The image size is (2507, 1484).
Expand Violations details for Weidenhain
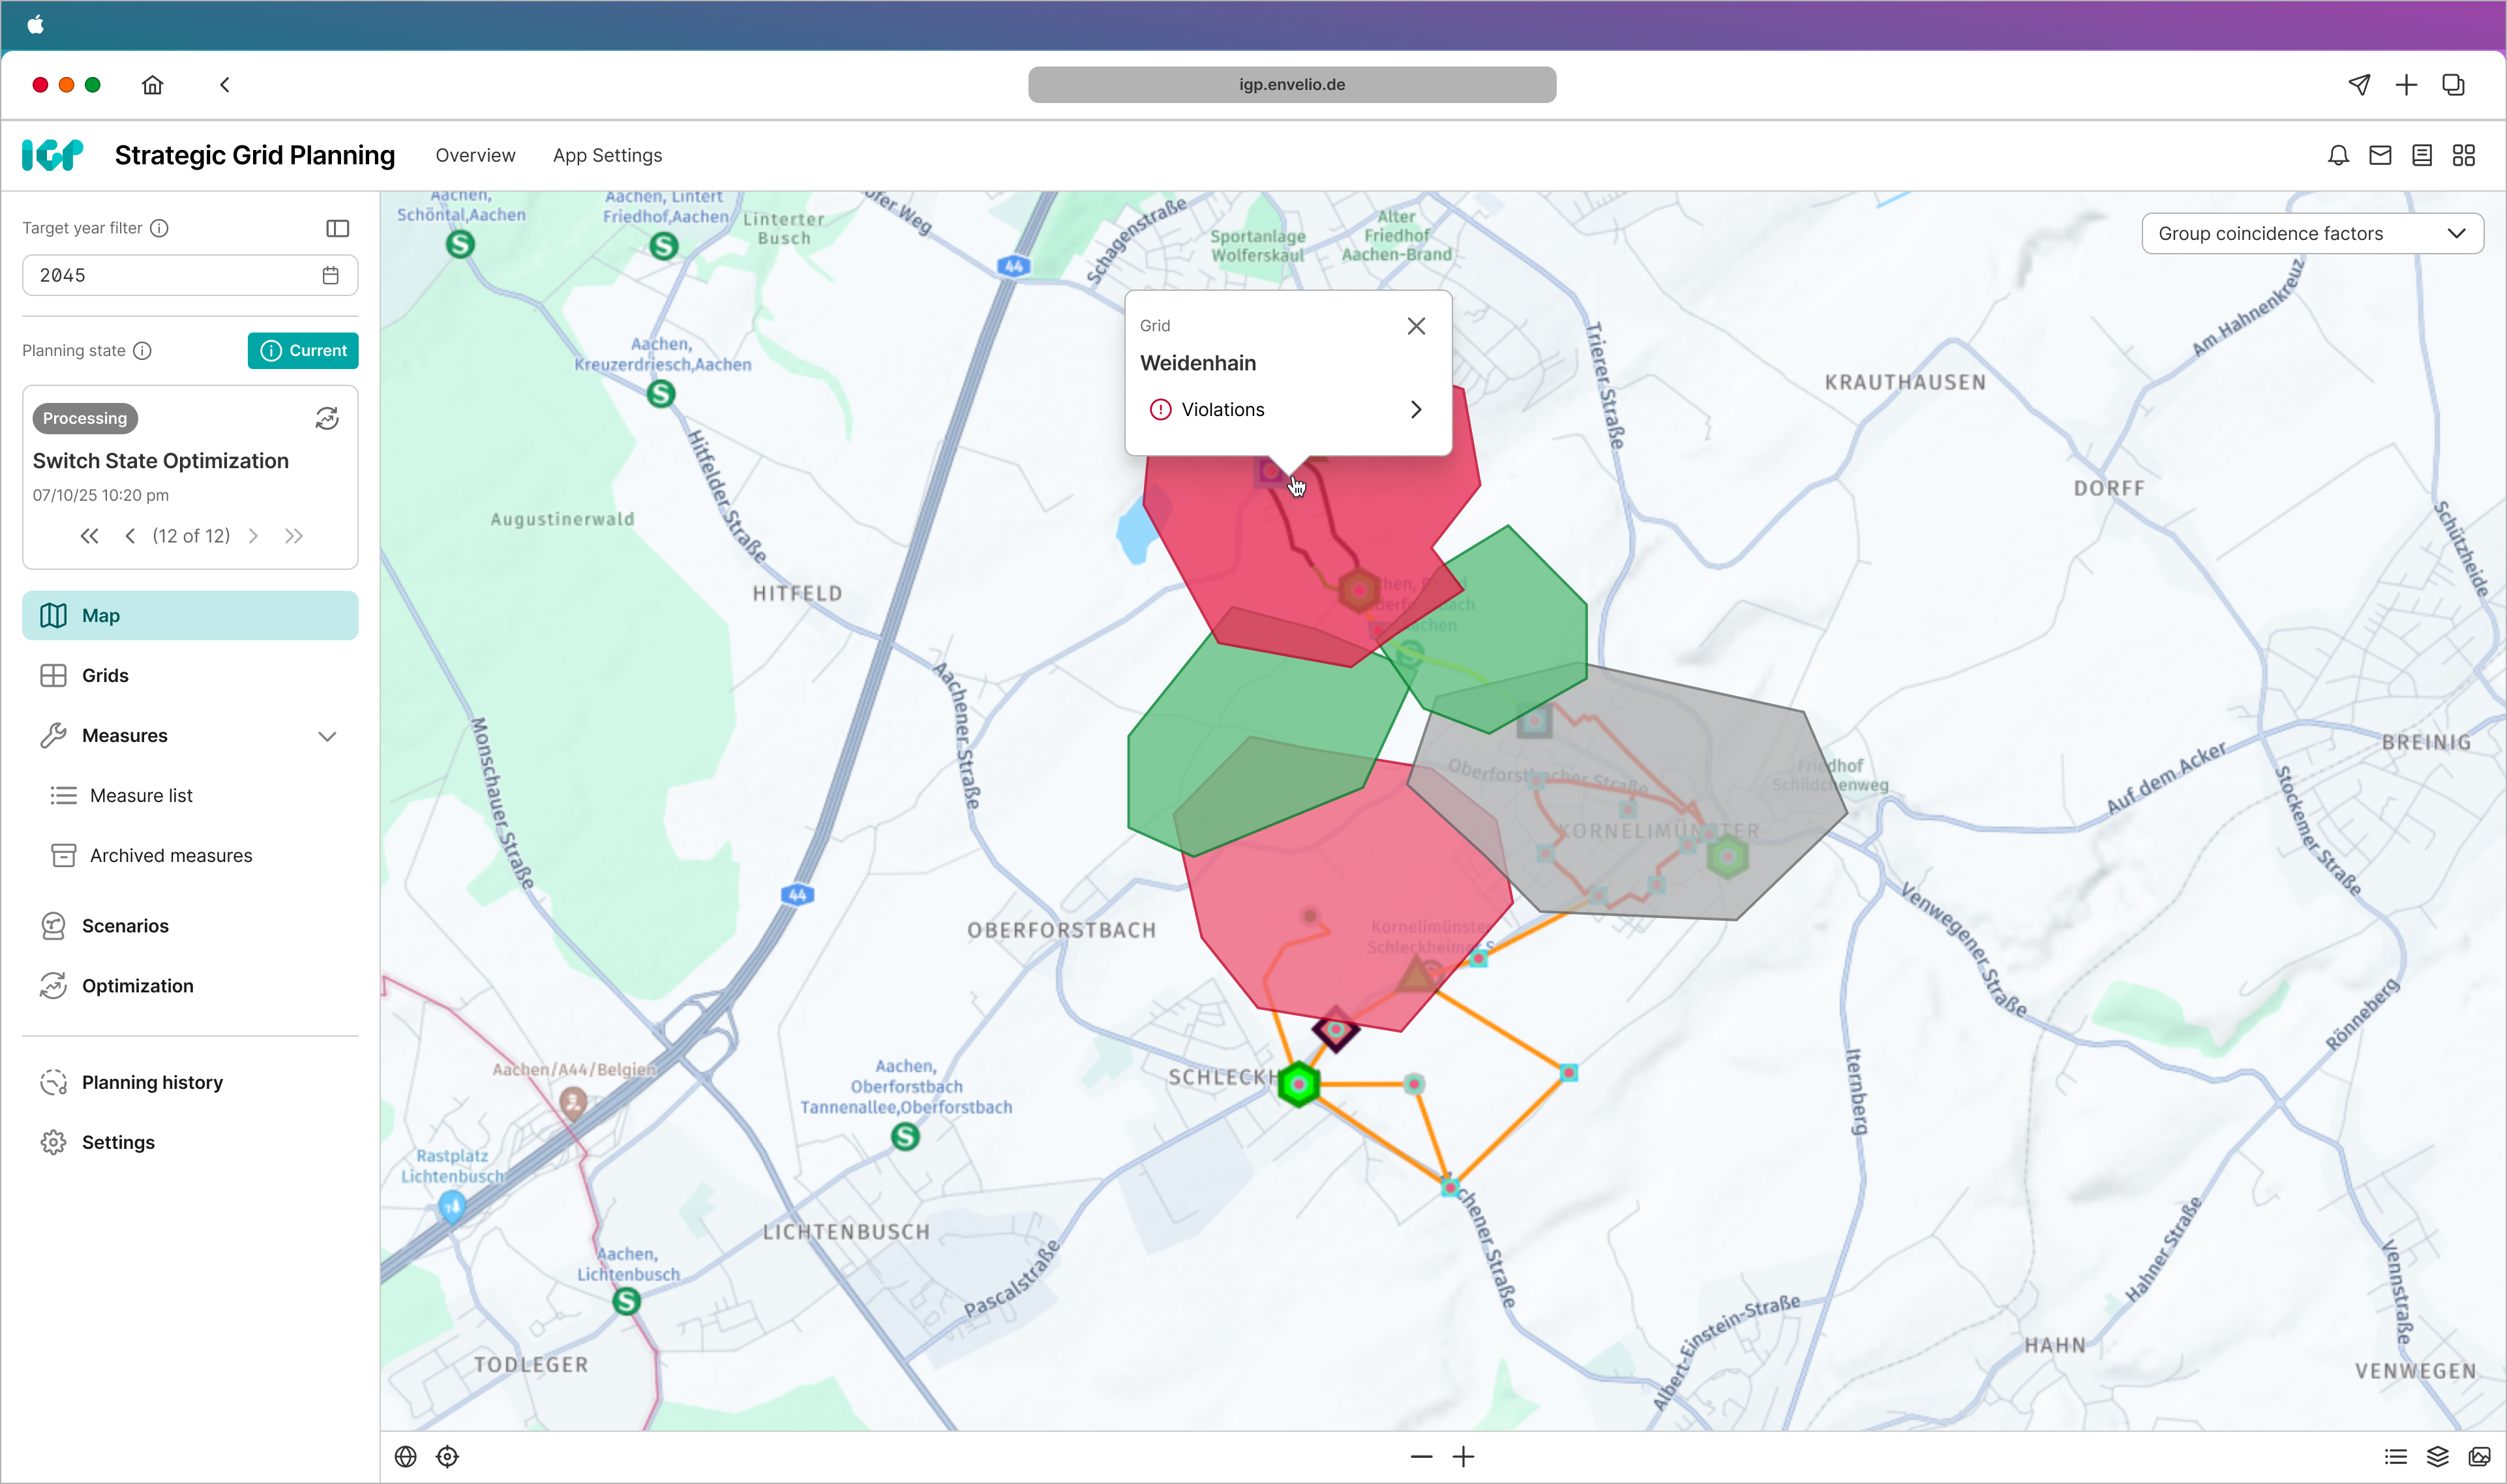[x=1415, y=409]
